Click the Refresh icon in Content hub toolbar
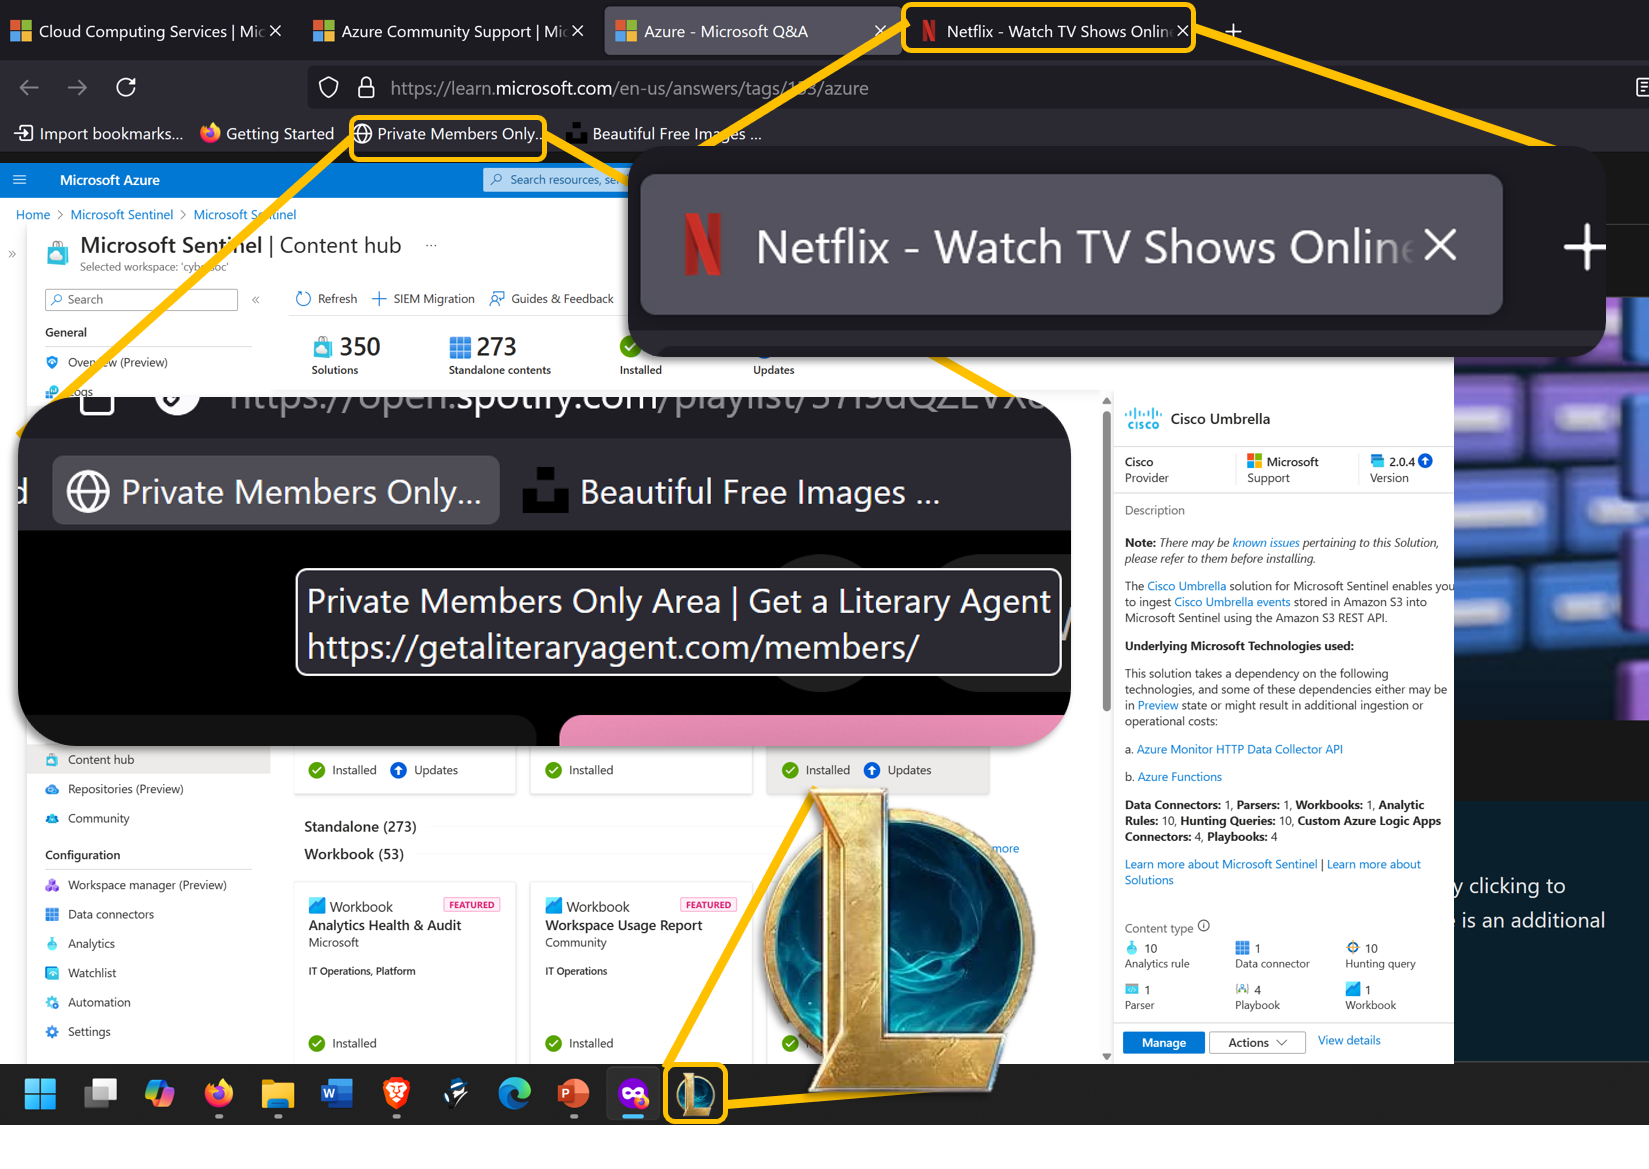 click(304, 299)
